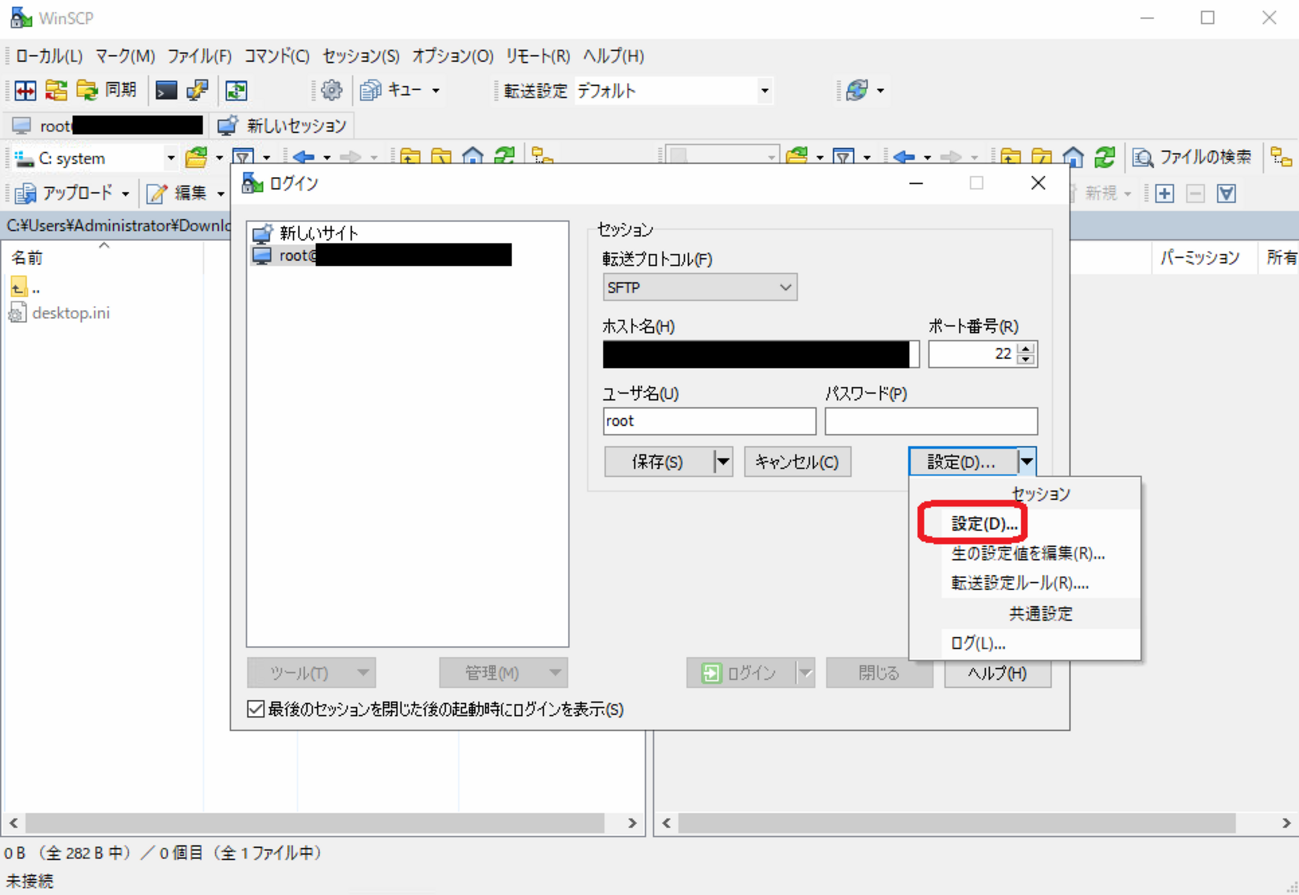Open the 転送プロトコル SFTP dropdown

(x=700, y=287)
